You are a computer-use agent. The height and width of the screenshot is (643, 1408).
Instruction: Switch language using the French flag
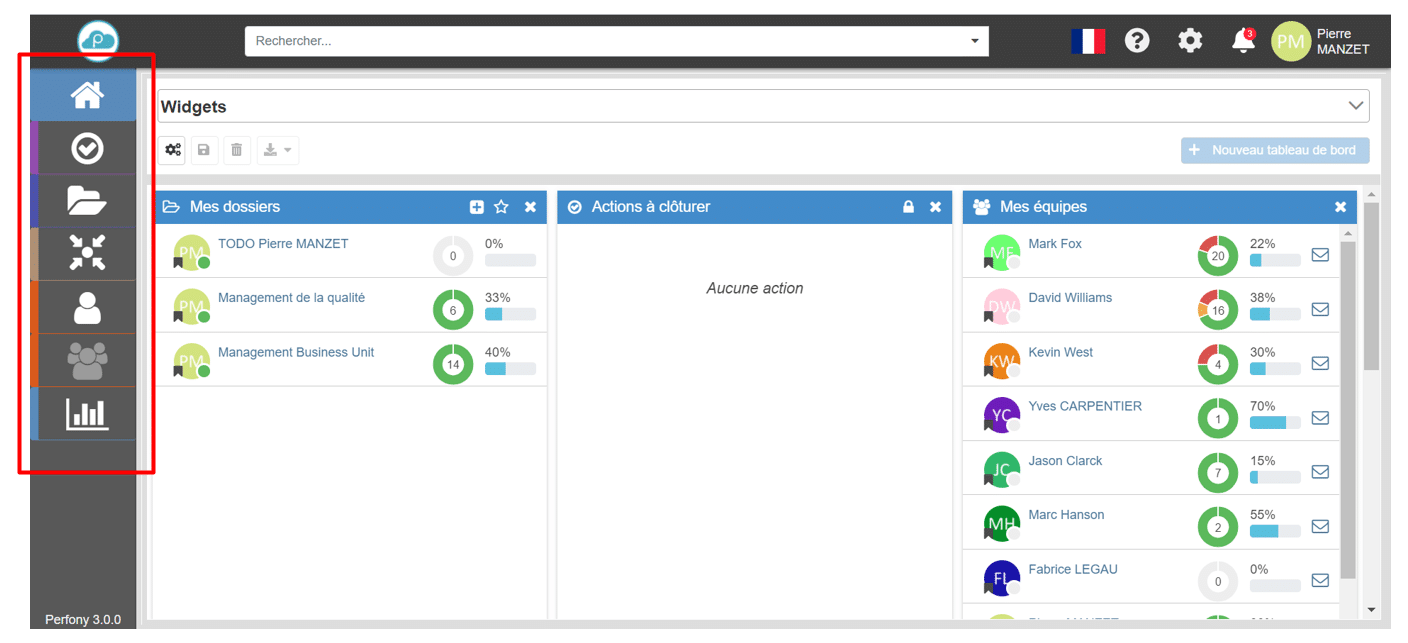click(x=1087, y=41)
